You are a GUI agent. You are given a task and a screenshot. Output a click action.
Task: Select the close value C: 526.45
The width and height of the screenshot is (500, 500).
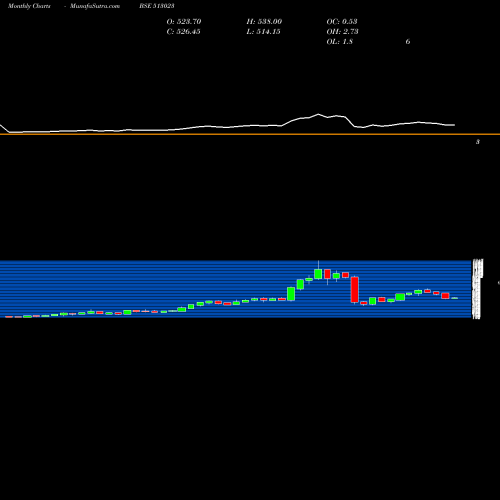click(183, 32)
